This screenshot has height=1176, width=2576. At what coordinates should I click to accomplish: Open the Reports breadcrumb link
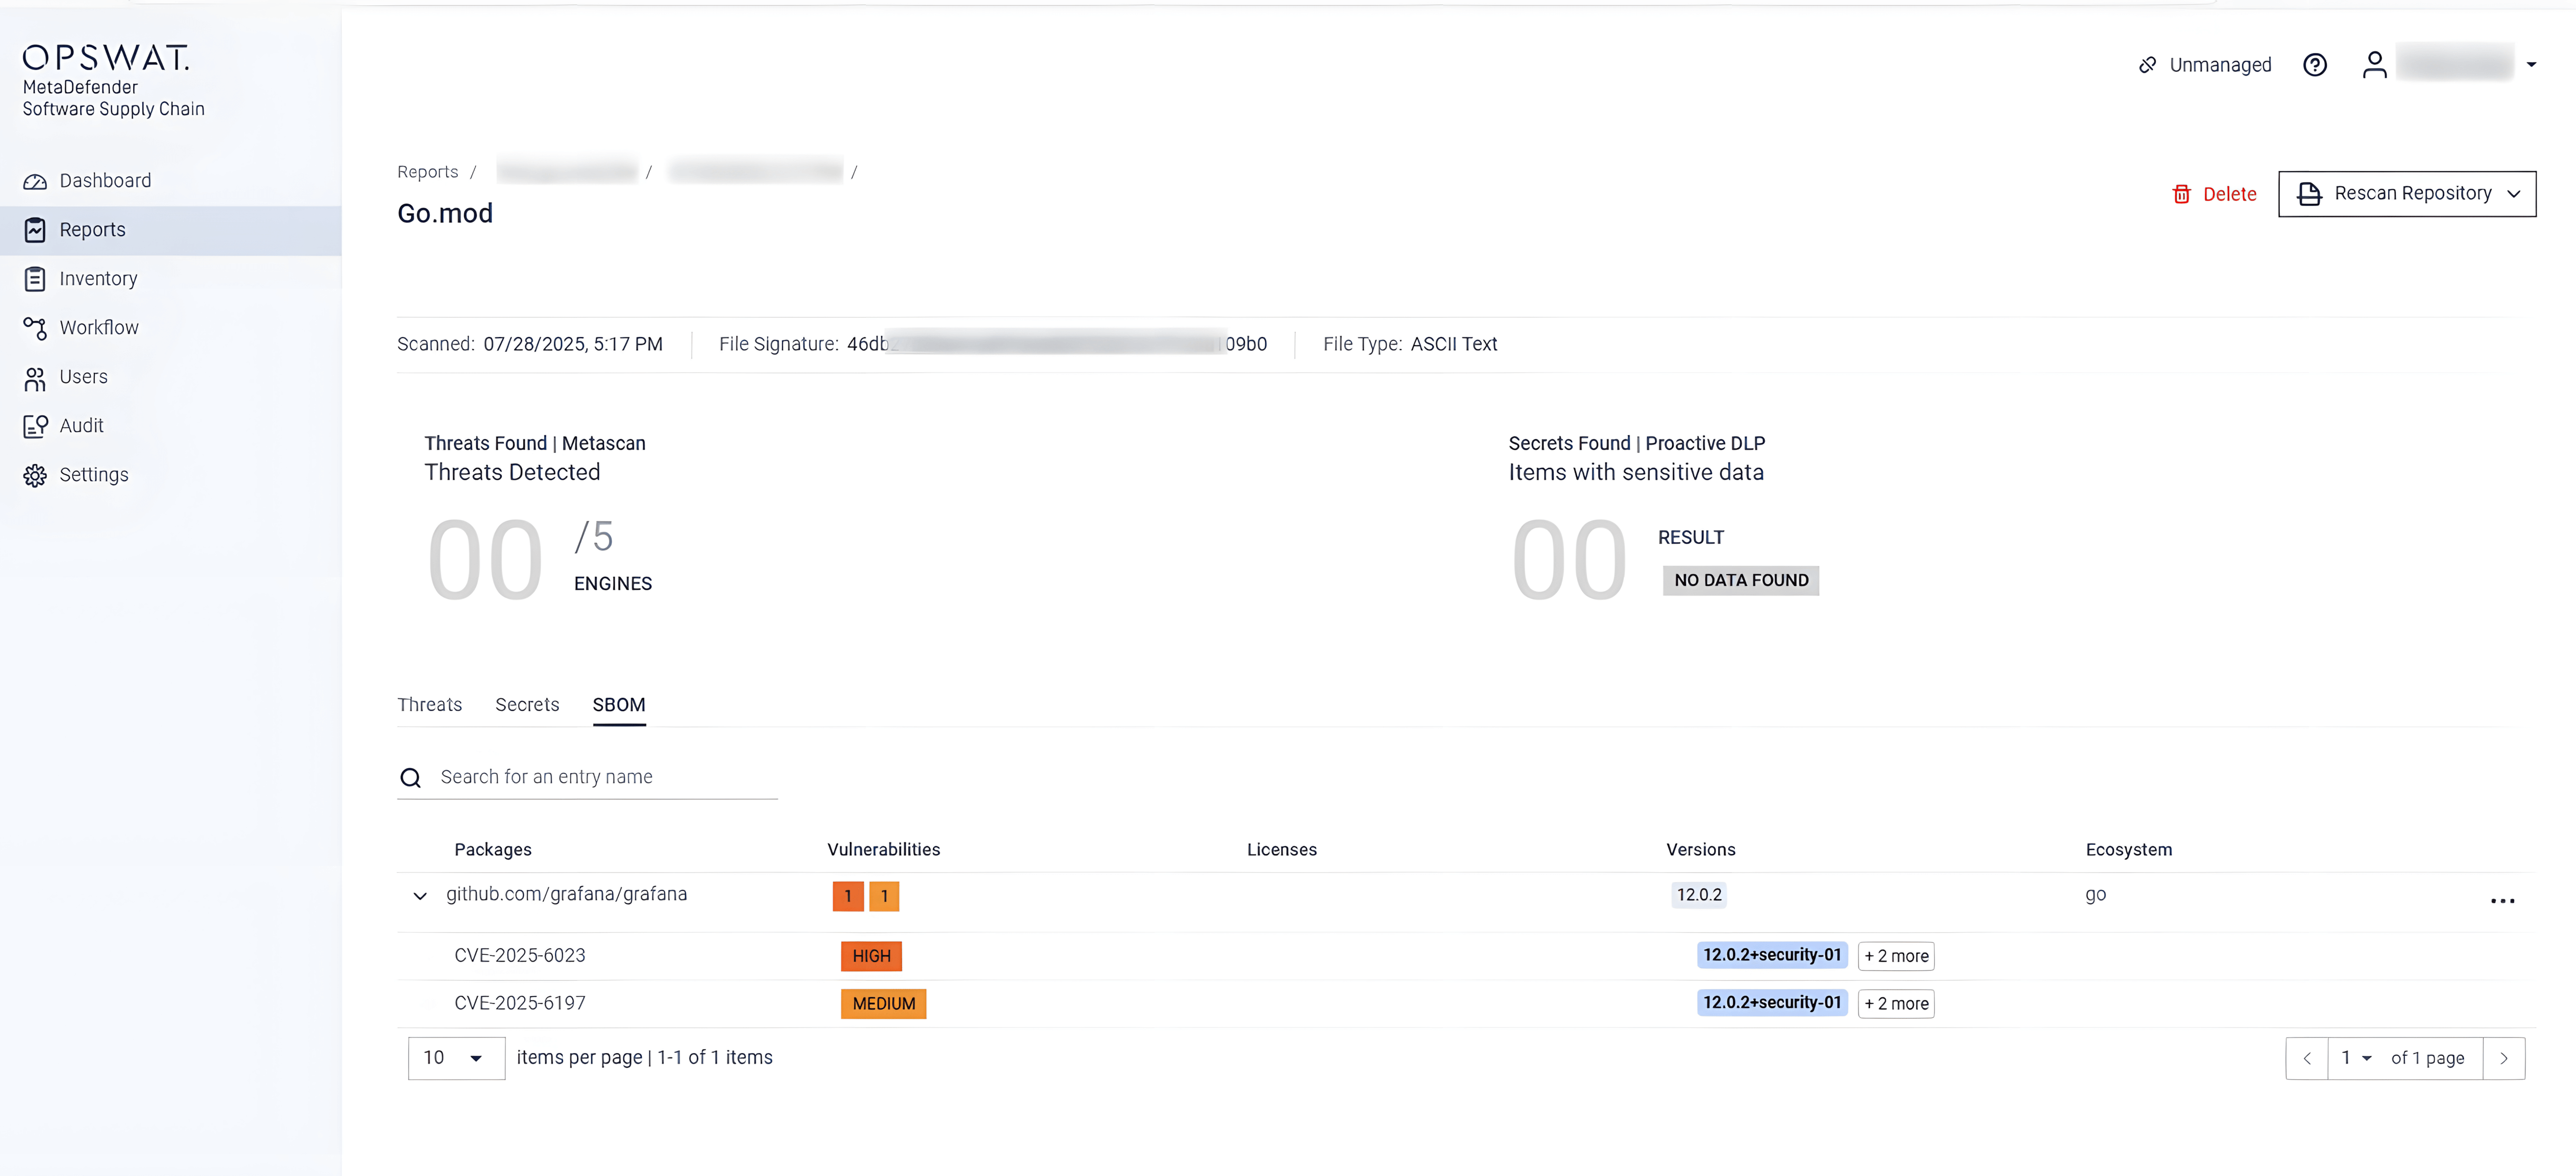(427, 171)
